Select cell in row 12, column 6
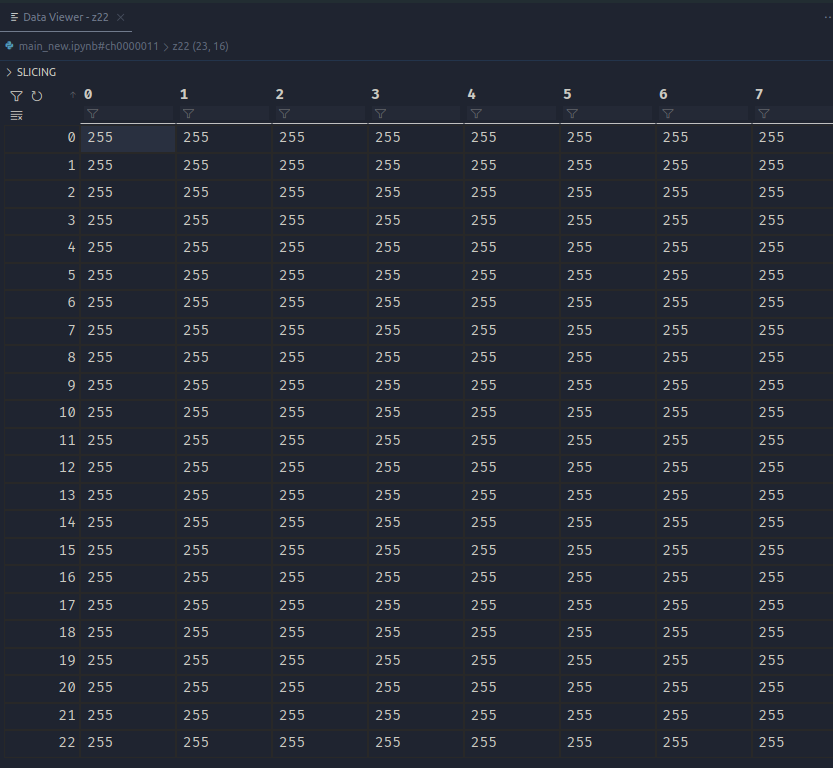The width and height of the screenshot is (833, 768). pyautogui.click(x=703, y=467)
